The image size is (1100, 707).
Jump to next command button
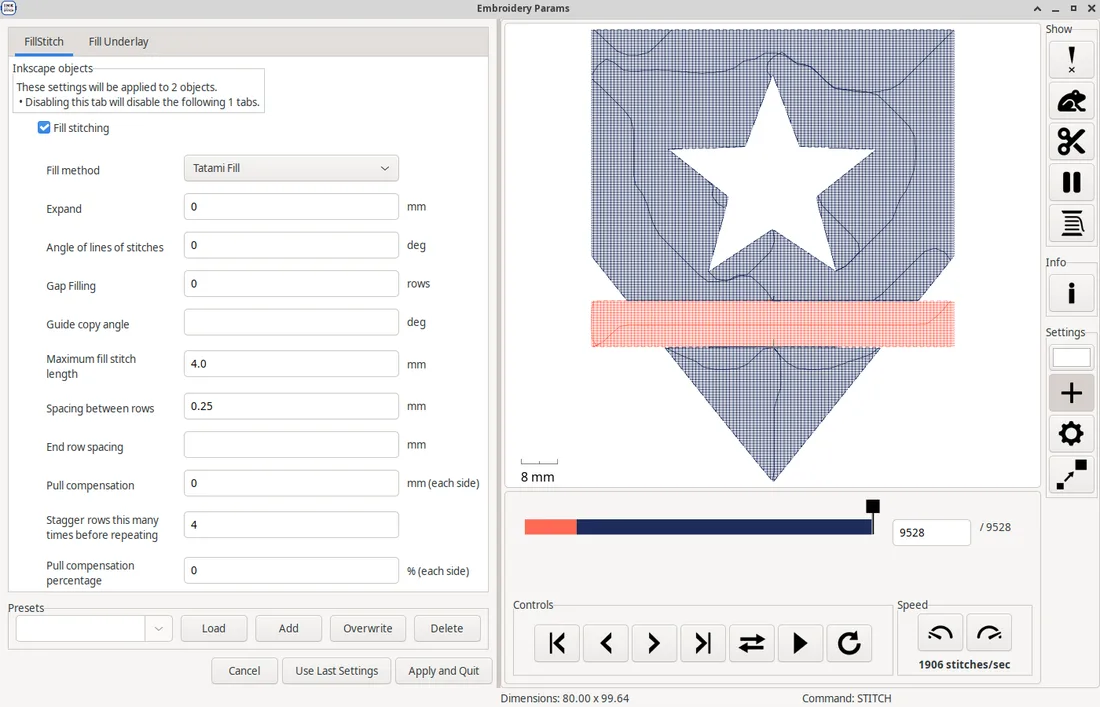(x=703, y=643)
